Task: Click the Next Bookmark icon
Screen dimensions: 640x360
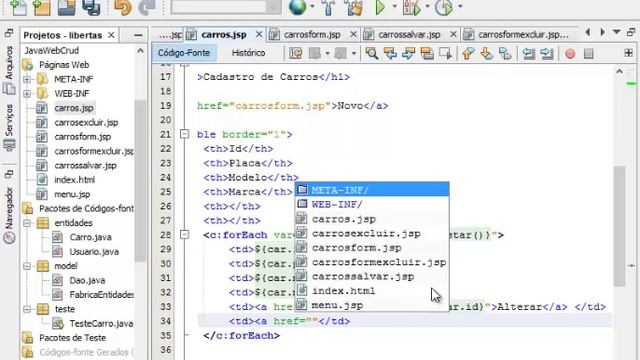Action: (x=487, y=53)
